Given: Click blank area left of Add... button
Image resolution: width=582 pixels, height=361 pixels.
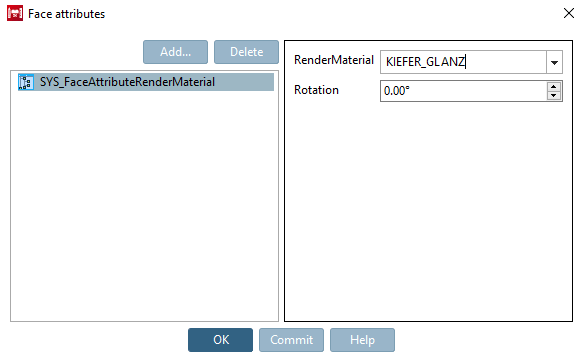Looking at the screenshot, I should pos(74,52).
